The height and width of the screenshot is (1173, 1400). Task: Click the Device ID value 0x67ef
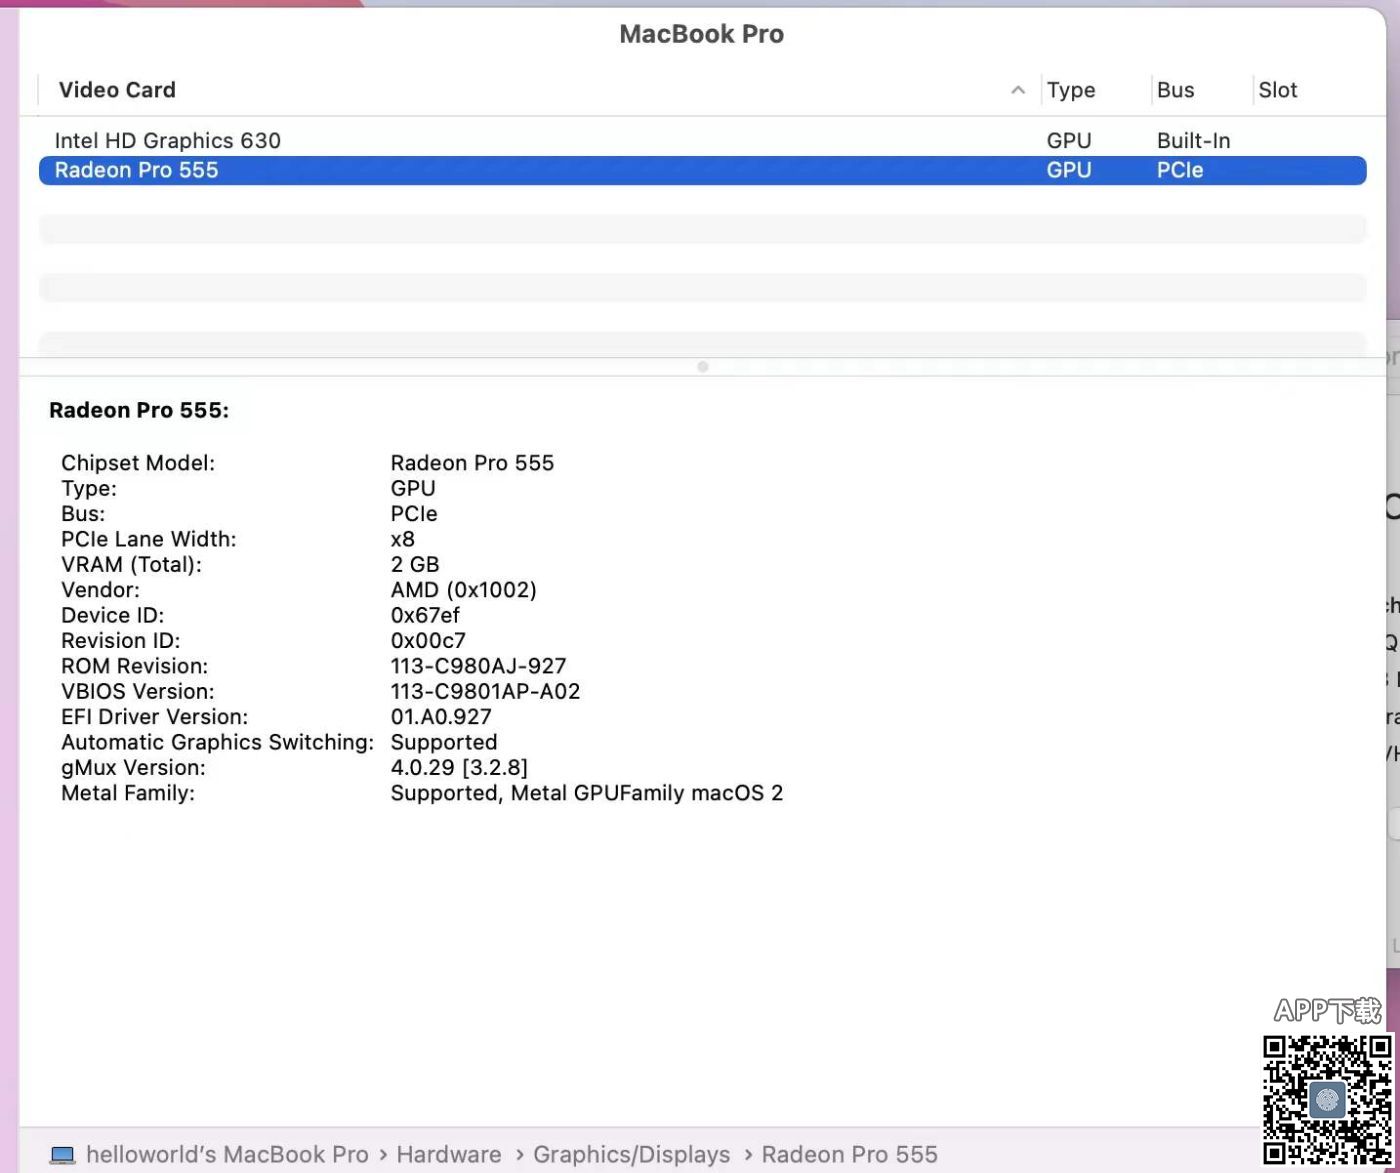(x=425, y=616)
